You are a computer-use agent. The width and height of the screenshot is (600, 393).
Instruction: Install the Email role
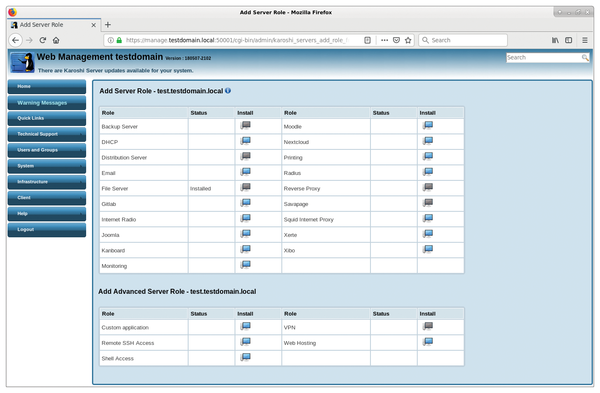click(x=245, y=172)
